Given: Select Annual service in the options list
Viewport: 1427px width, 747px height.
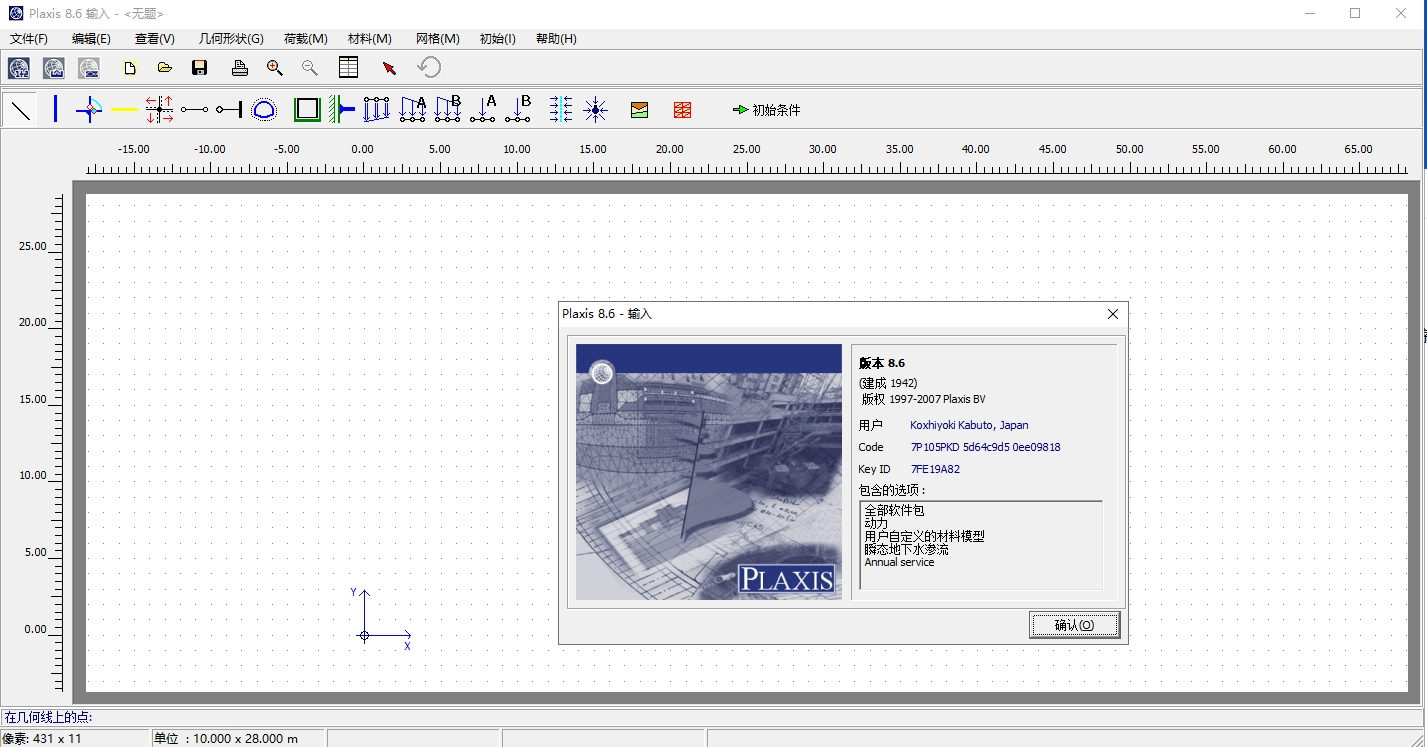Looking at the screenshot, I should click(x=899, y=562).
